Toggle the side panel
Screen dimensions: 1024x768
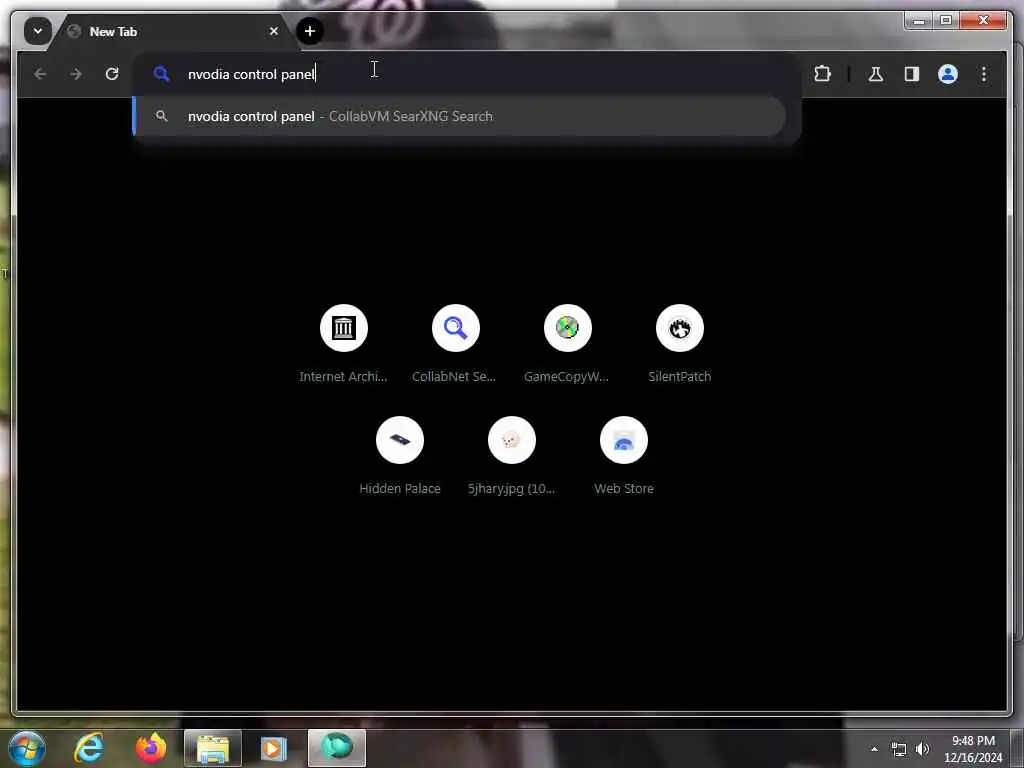coord(912,74)
